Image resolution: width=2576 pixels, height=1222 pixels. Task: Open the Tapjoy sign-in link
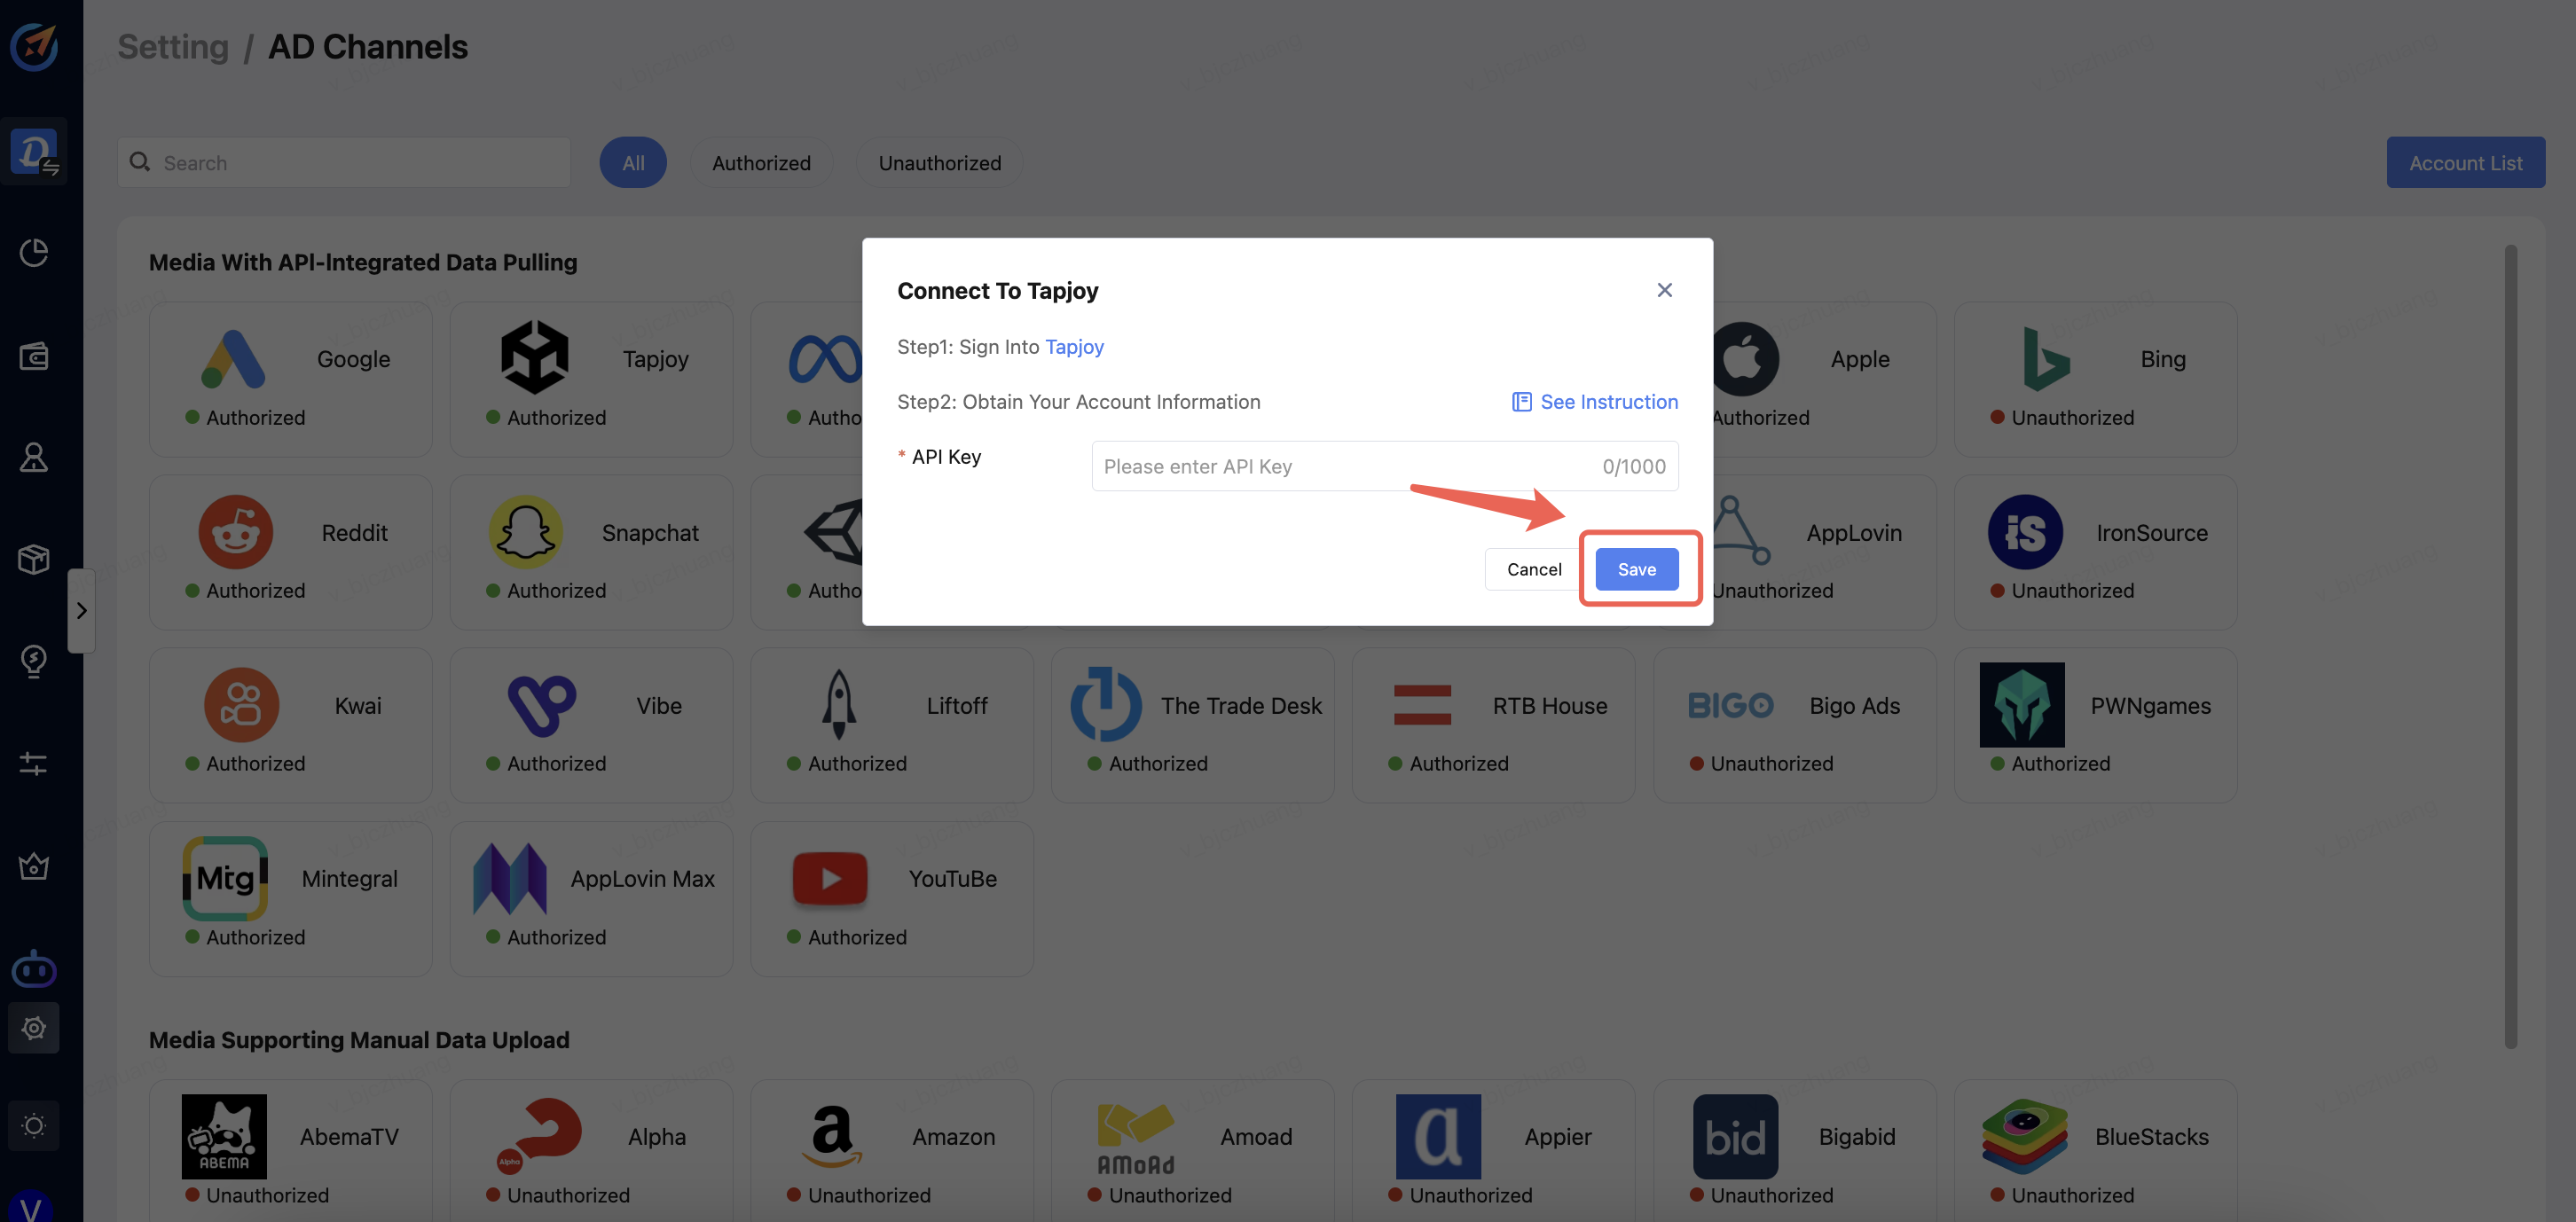point(1074,346)
